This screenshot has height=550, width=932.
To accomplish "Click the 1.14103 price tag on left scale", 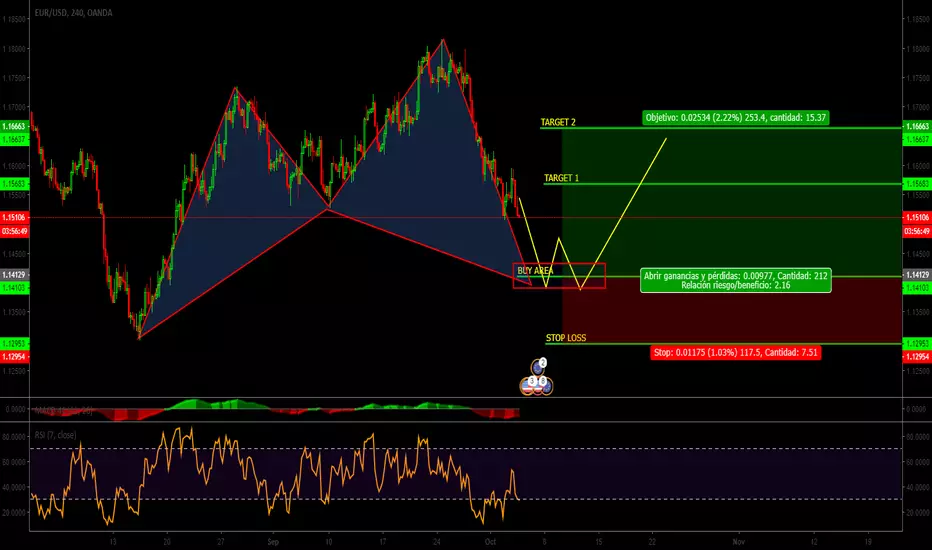I will point(14,288).
